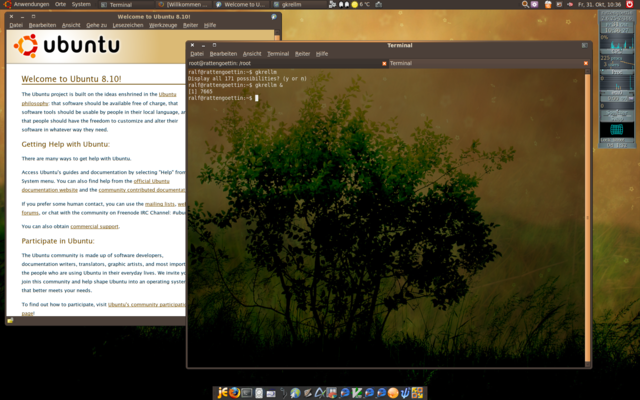Screen dimensions: 640x400
Task: Open the orange ball icon in the dock
Action: (x=393, y=393)
